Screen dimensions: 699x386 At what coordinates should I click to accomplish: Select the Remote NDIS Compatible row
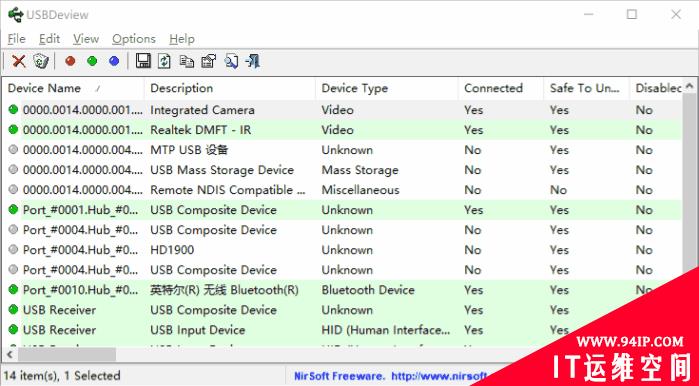342,190
